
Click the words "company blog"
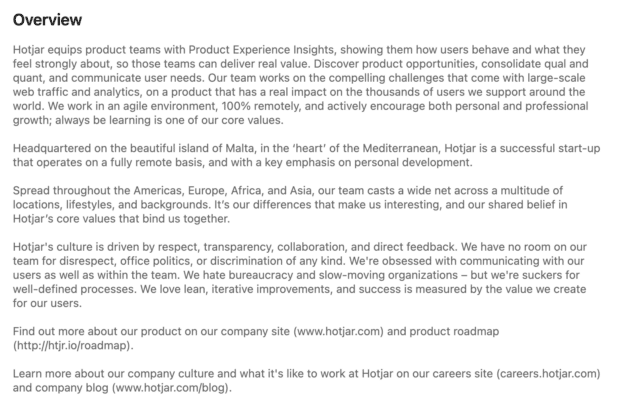click(x=69, y=387)
